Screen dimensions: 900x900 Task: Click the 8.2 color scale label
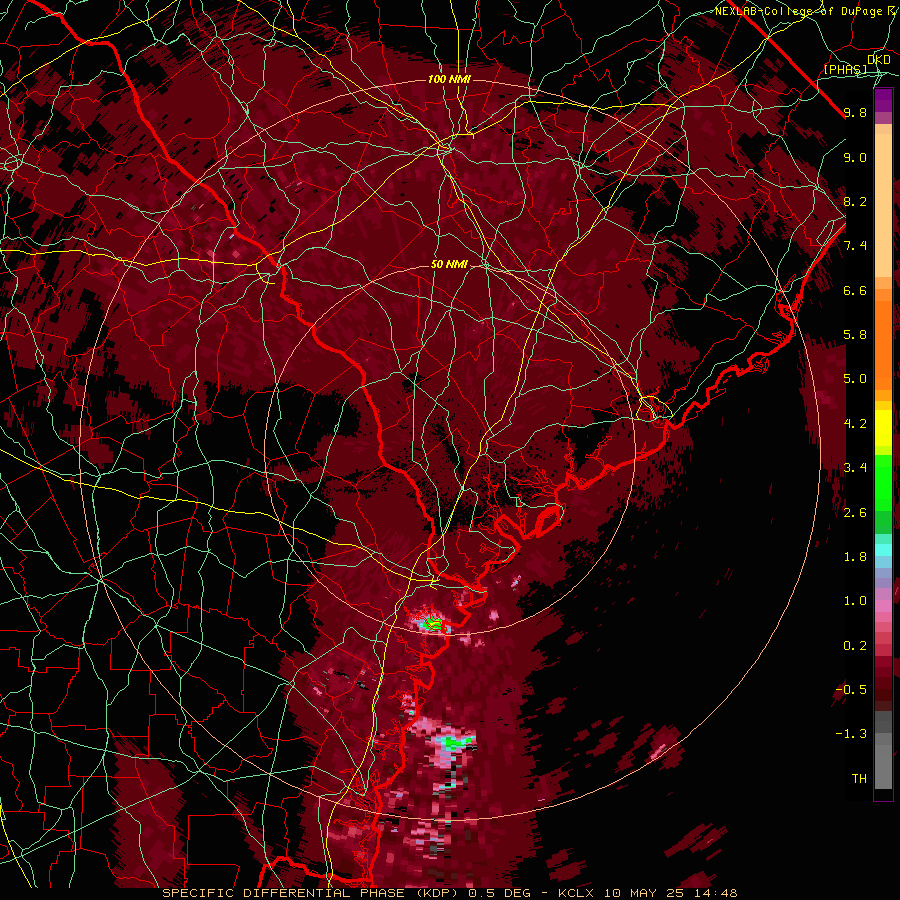click(855, 201)
